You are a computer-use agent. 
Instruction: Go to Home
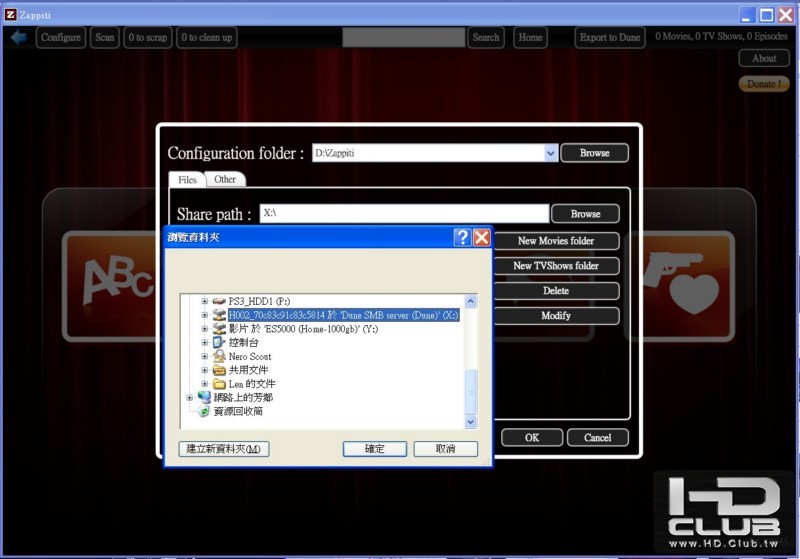click(x=530, y=37)
